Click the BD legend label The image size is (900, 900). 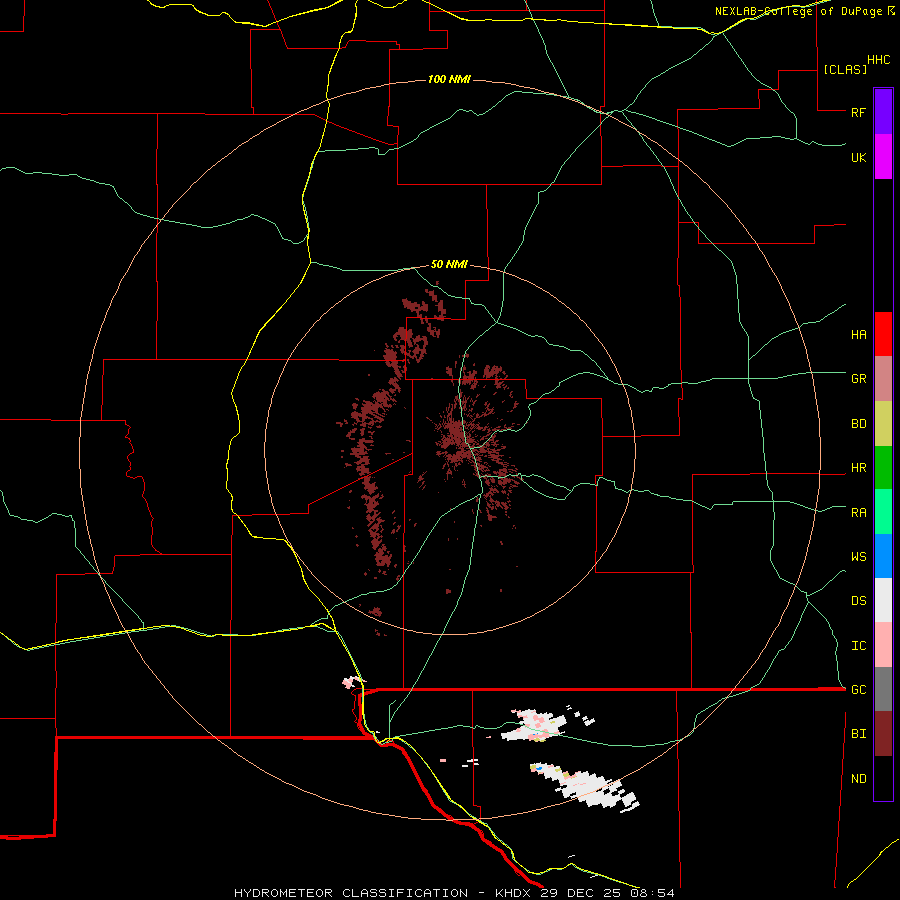858,424
